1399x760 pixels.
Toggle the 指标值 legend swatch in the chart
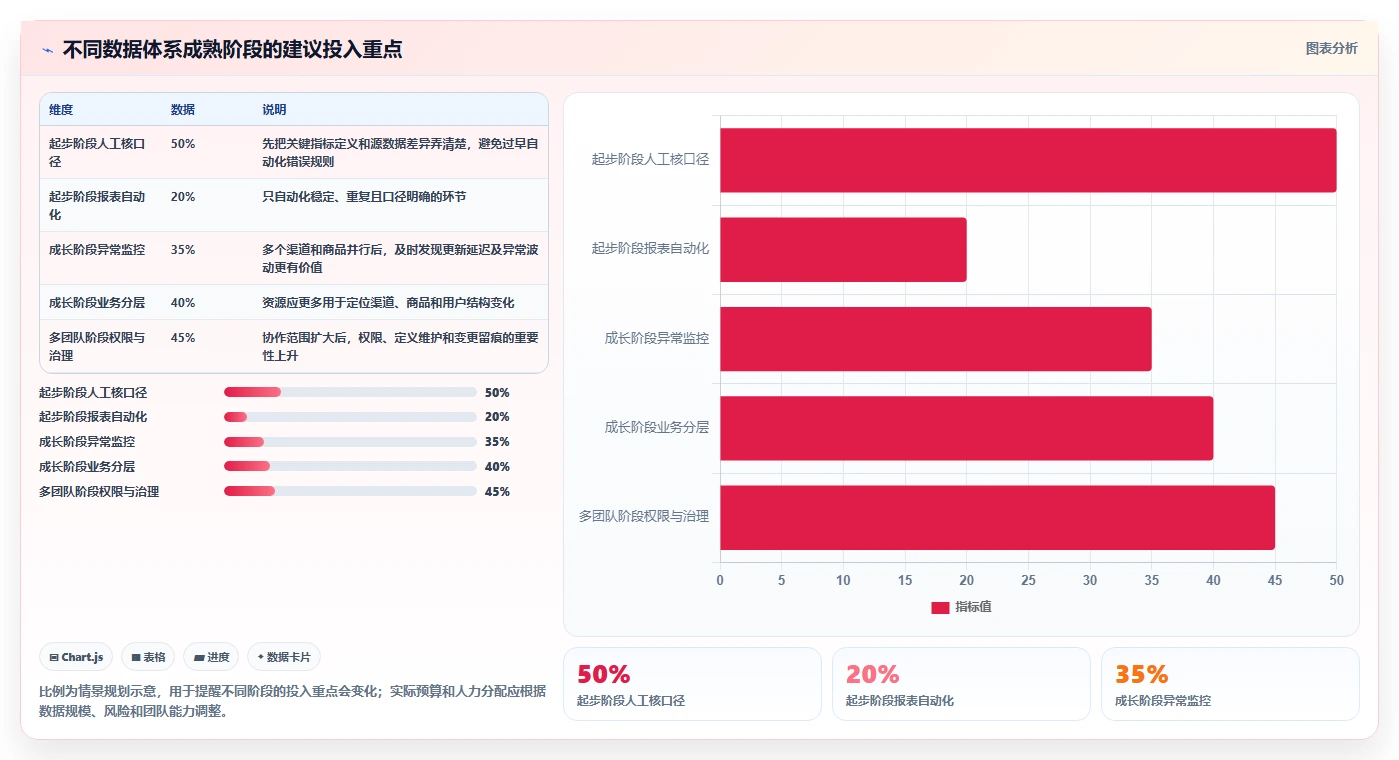pyautogui.click(x=940, y=607)
